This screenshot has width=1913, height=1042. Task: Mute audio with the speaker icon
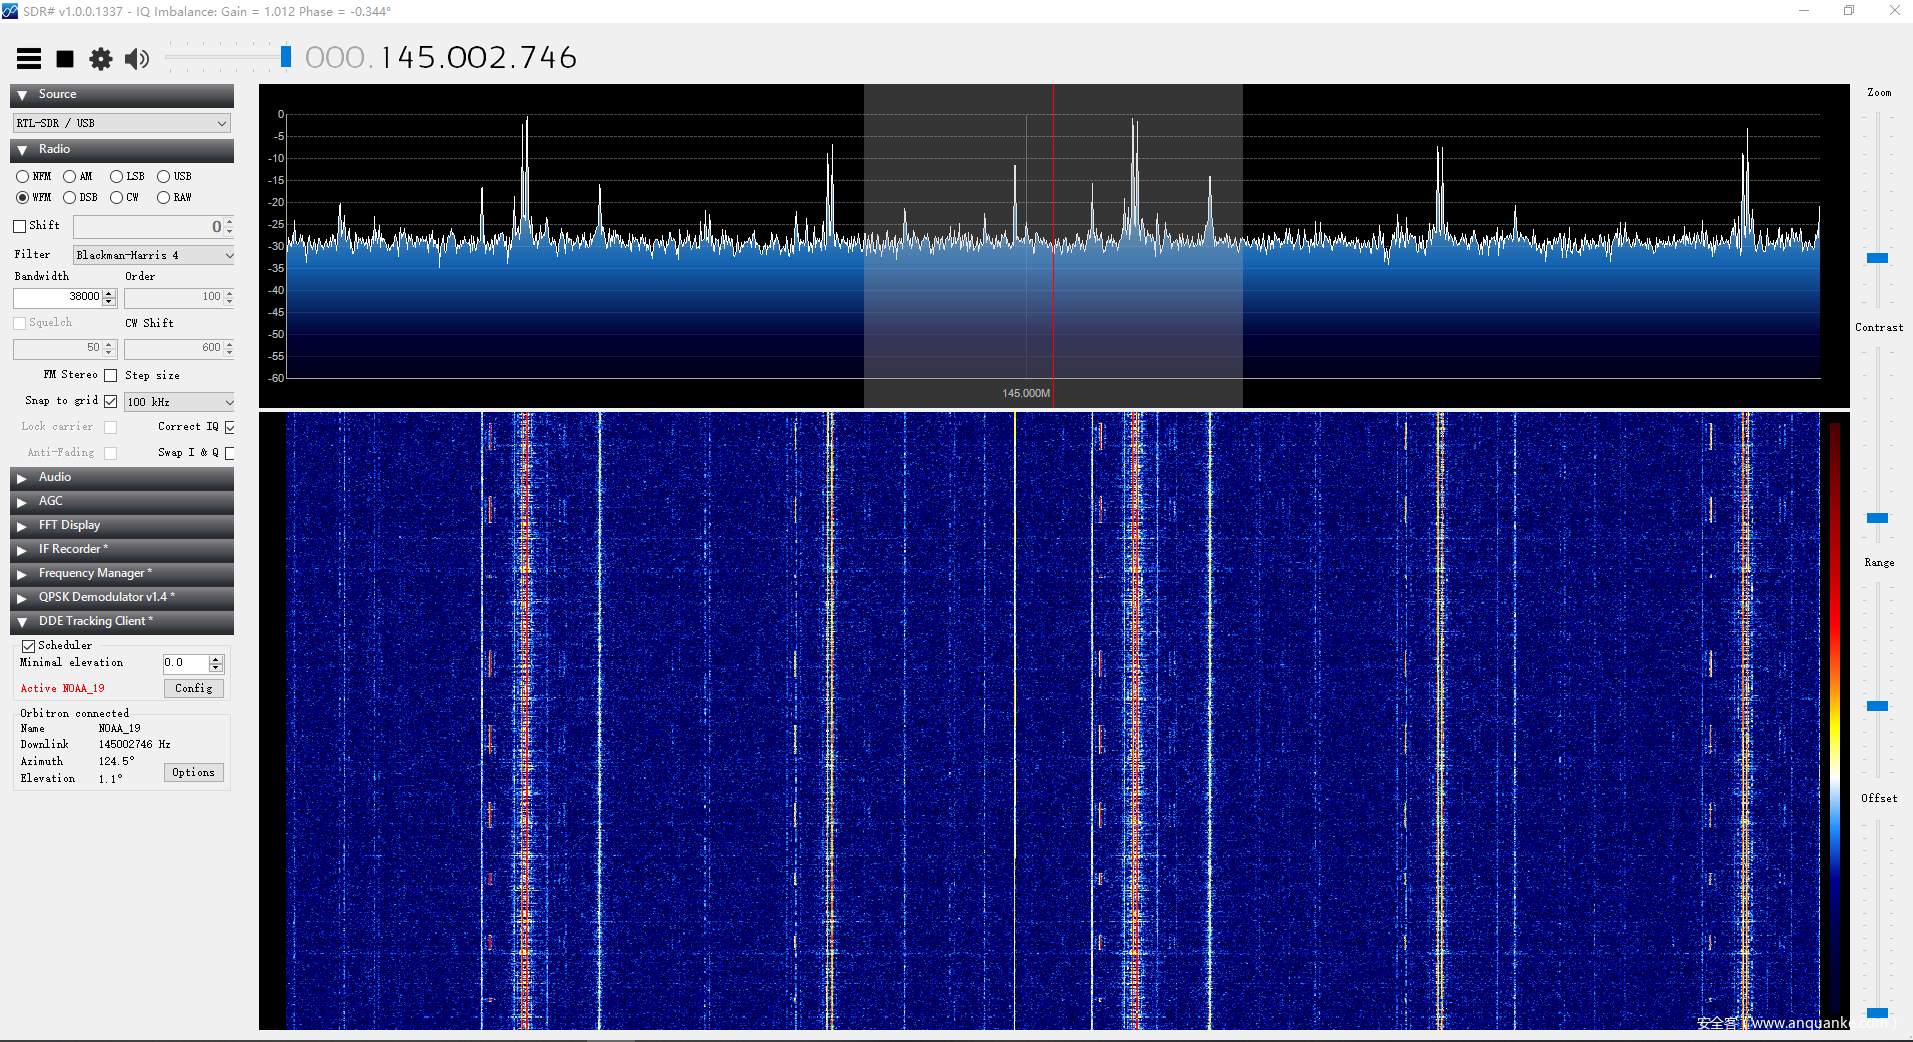pyautogui.click(x=137, y=59)
